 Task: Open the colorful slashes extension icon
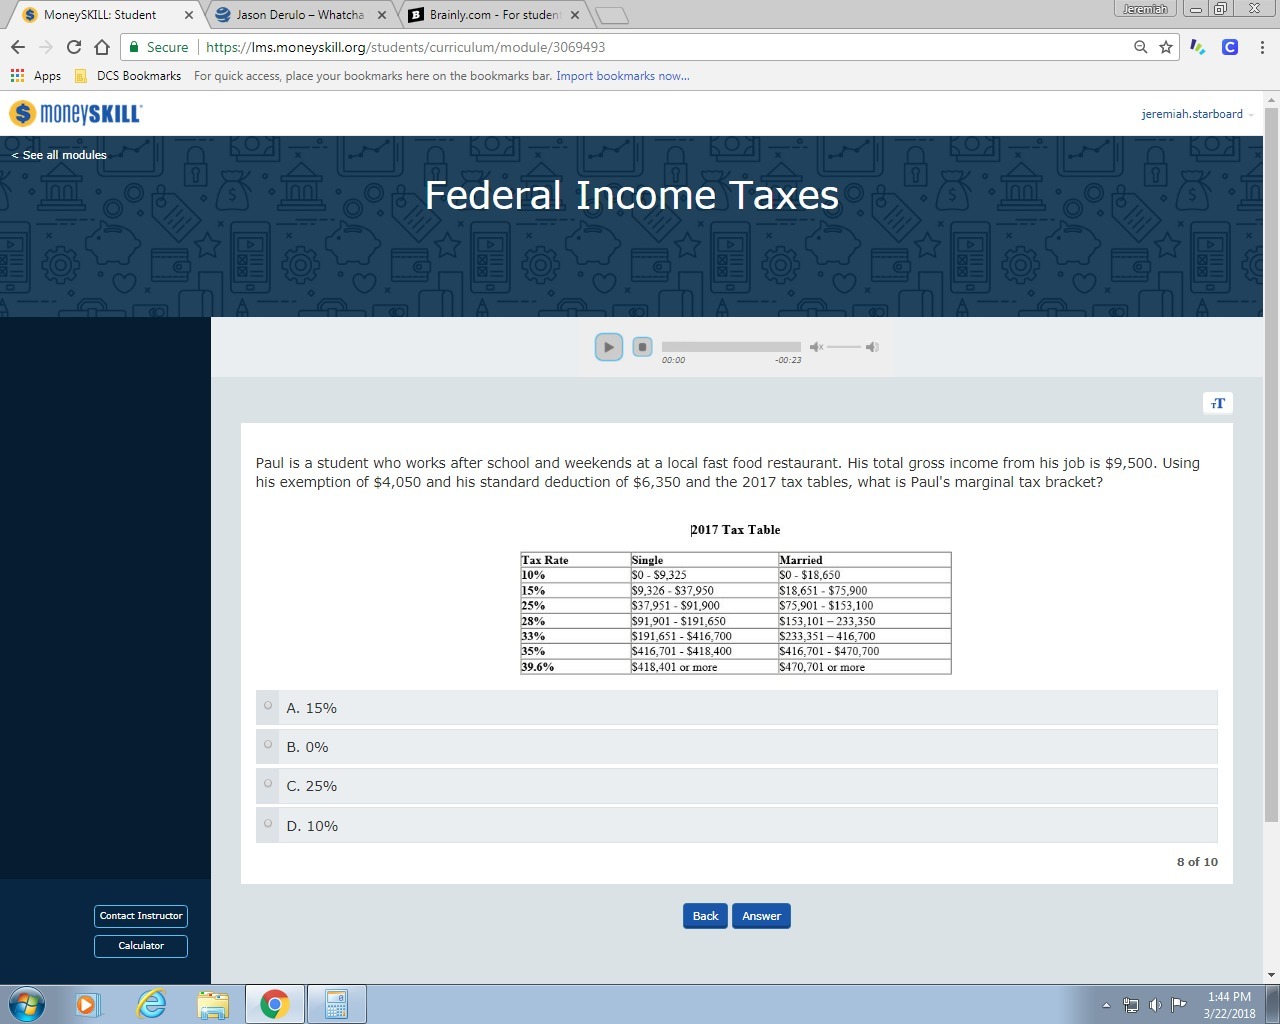[1198, 47]
